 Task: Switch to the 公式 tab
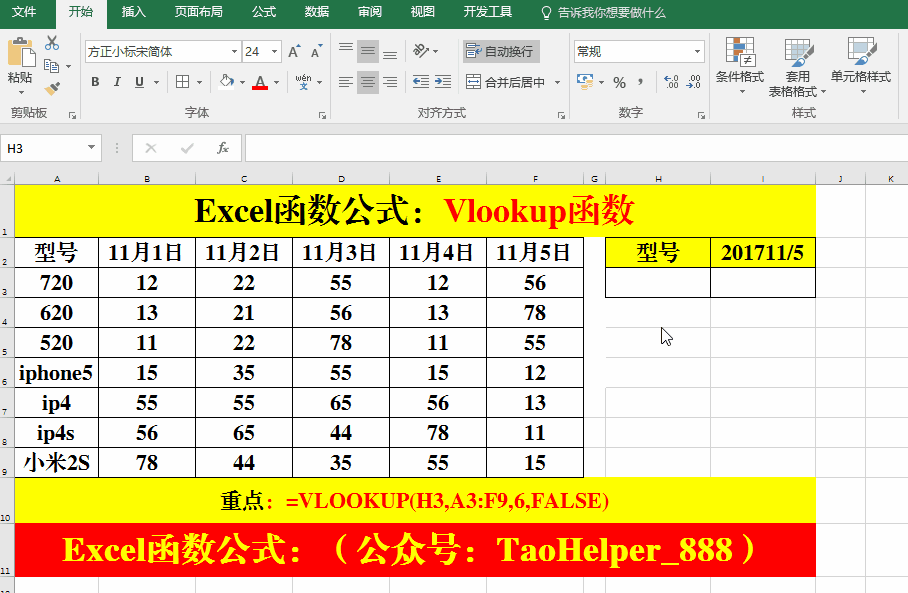pyautogui.click(x=264, y=12)
